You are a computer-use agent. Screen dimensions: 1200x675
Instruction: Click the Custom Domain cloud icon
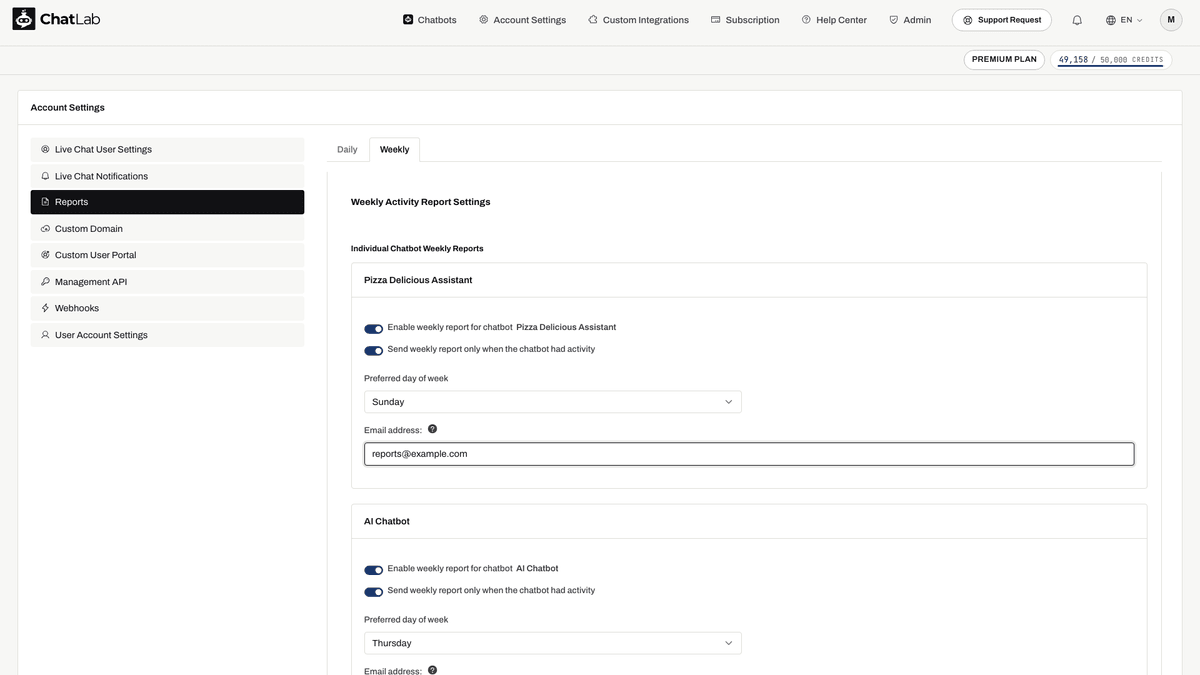coord(45,229)
